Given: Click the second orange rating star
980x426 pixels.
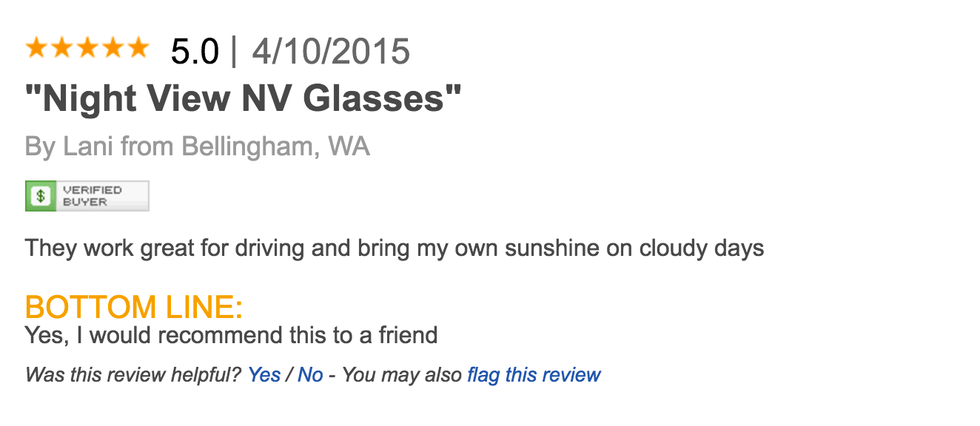Looking at the screenshot, I should pos(61,47).
